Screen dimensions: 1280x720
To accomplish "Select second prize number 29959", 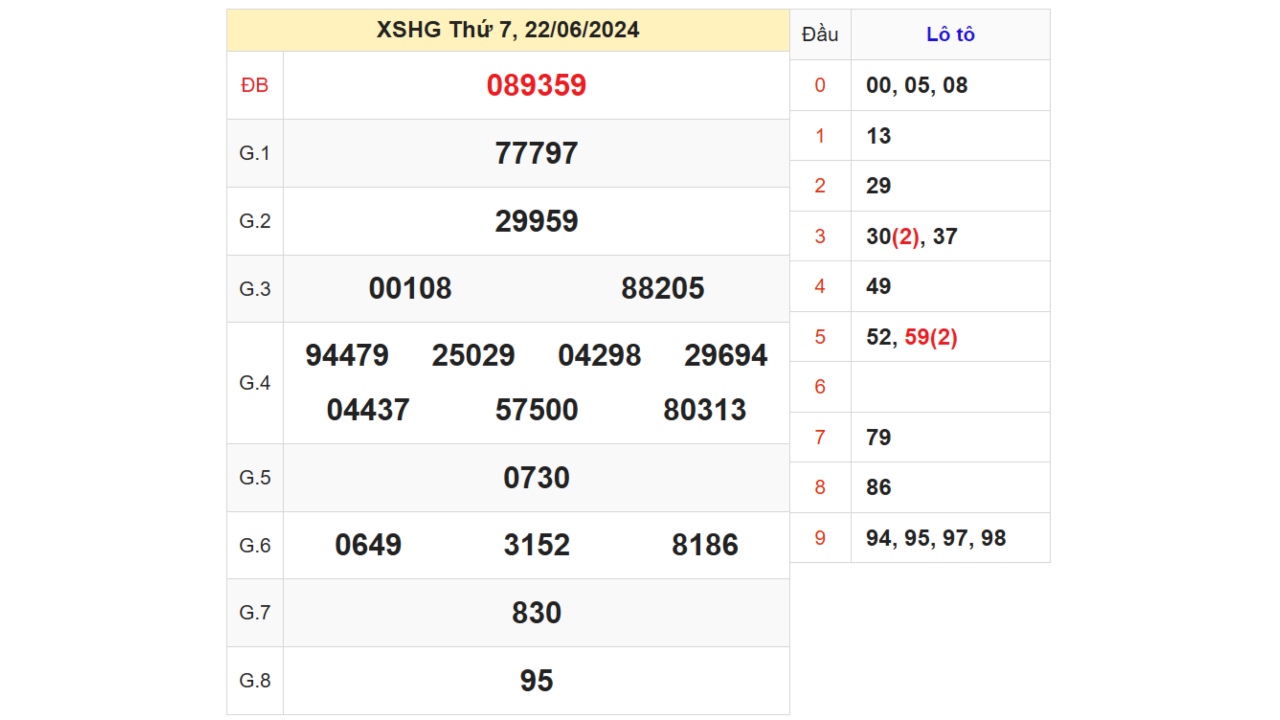I will tap(536, 221).
